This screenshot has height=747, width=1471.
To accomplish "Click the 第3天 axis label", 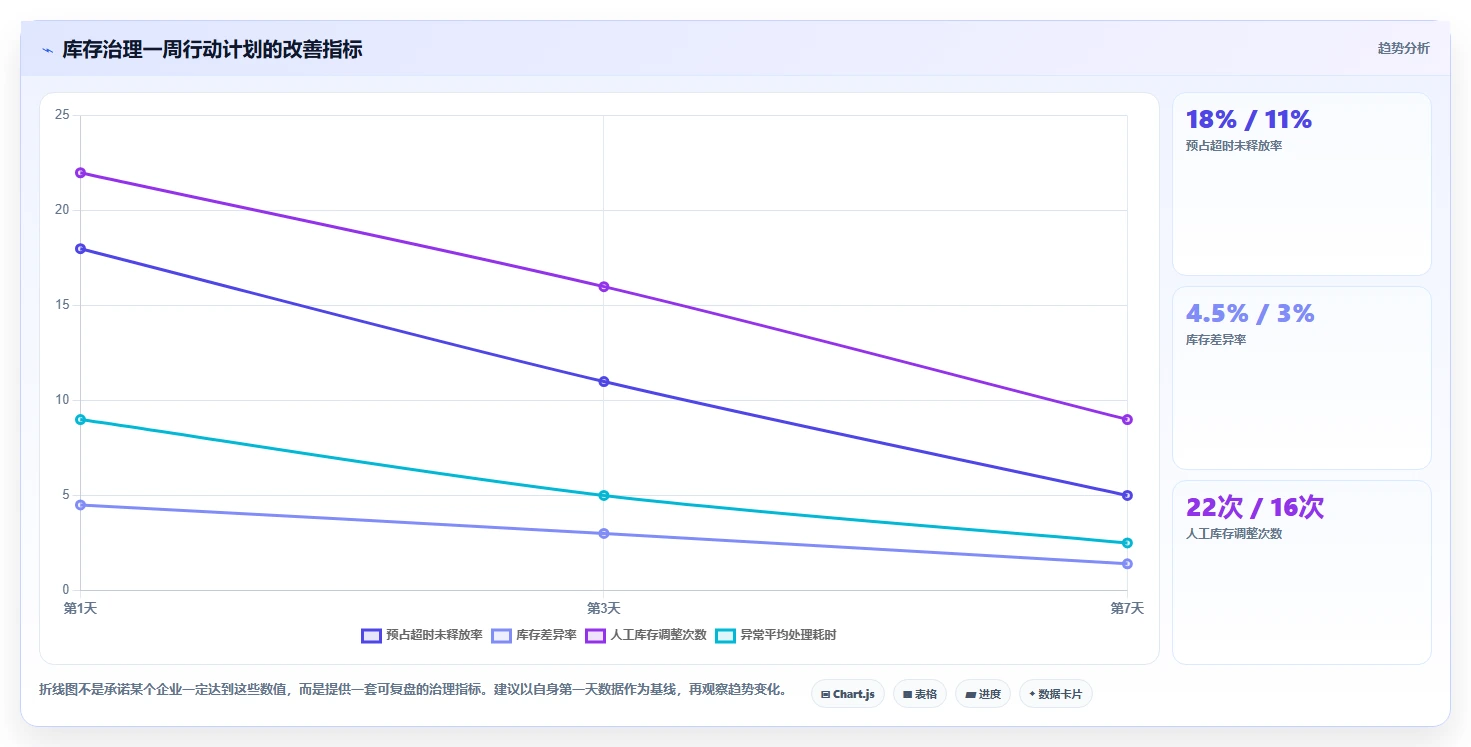I will point(604,608).
